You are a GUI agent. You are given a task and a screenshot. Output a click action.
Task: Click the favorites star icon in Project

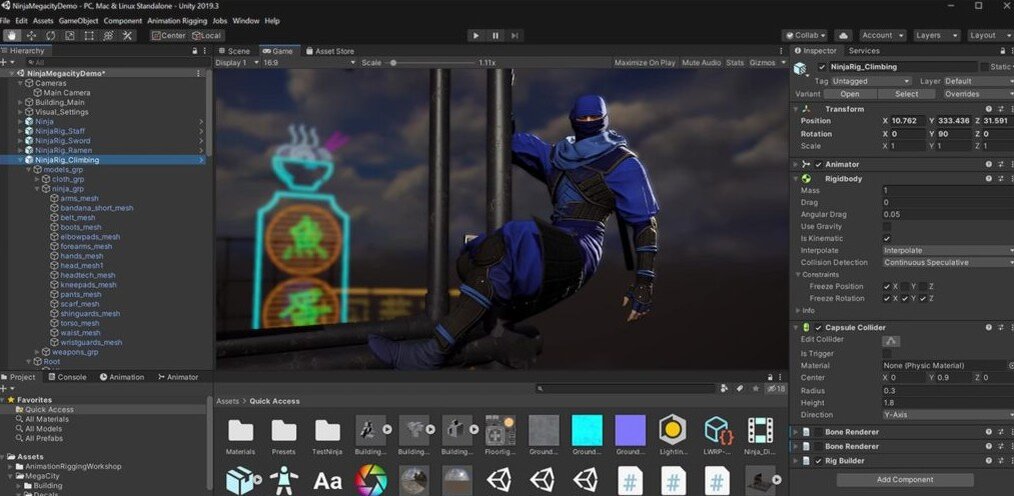(755, 388)
